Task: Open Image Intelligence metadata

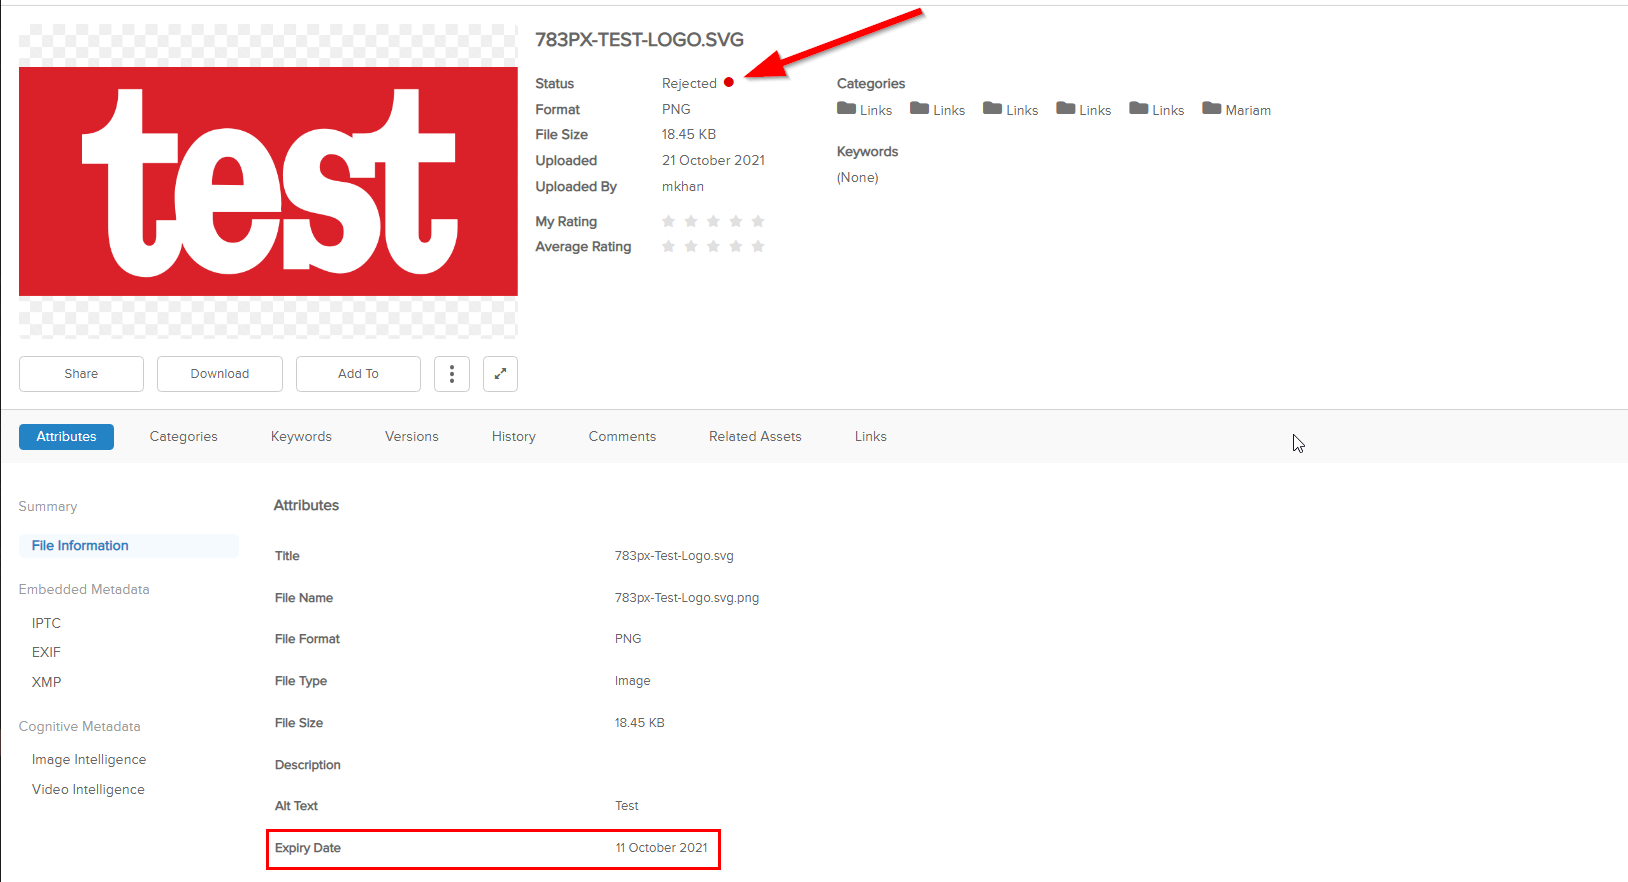Action: pyautogui.click(x=89, y=760)
